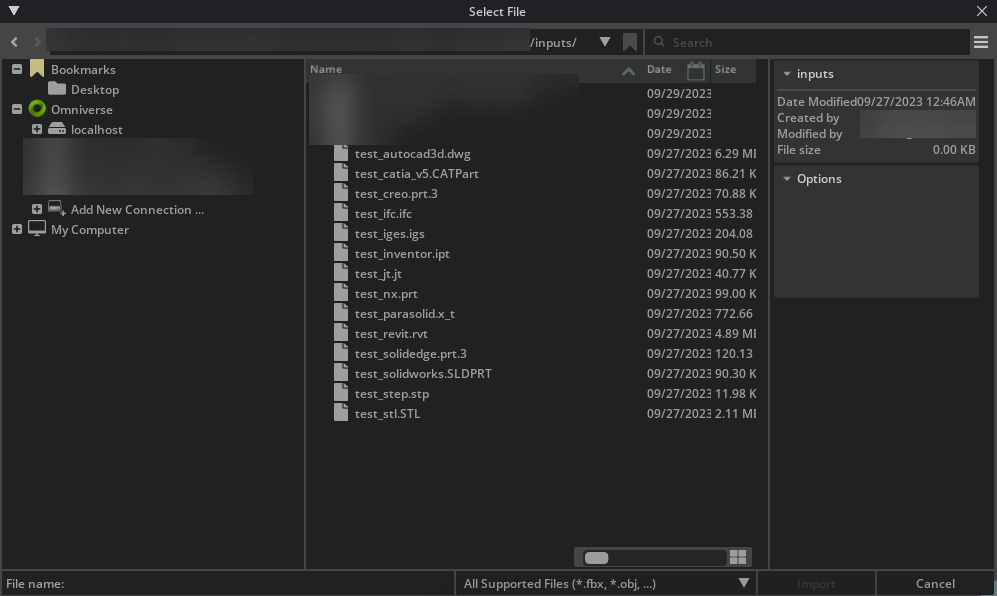Click the bookmark icon beside the path bar

point(630,42)
